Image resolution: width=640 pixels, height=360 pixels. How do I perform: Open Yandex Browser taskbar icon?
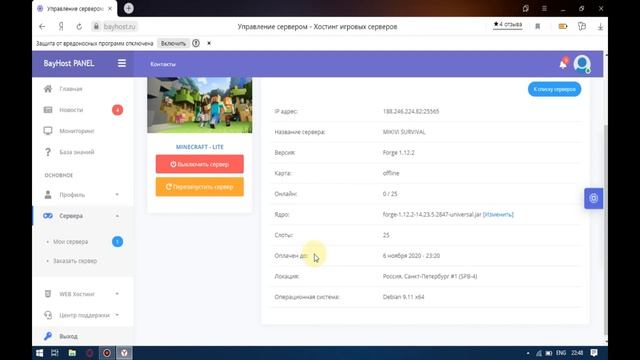[x=124, y=353]
